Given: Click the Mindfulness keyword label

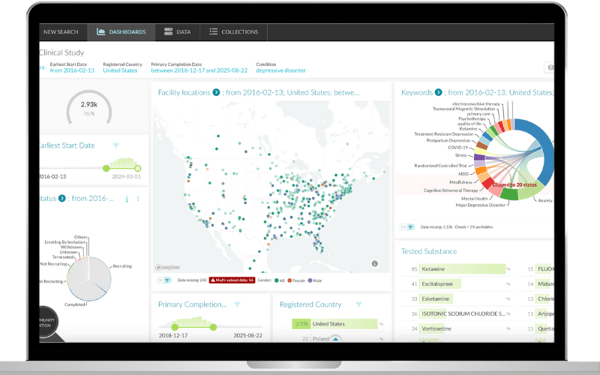Looking at the screenshot, I should pyautogui.click(x=461, y=183).
